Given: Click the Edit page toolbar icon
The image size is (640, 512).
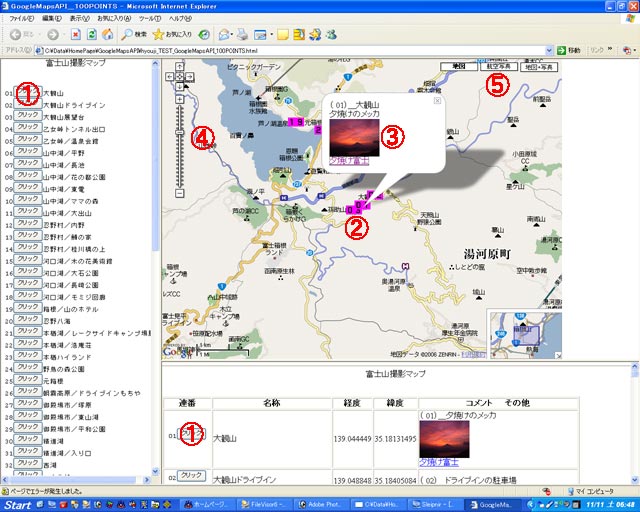Looking at the screenshot, I should tap(260, 35).
